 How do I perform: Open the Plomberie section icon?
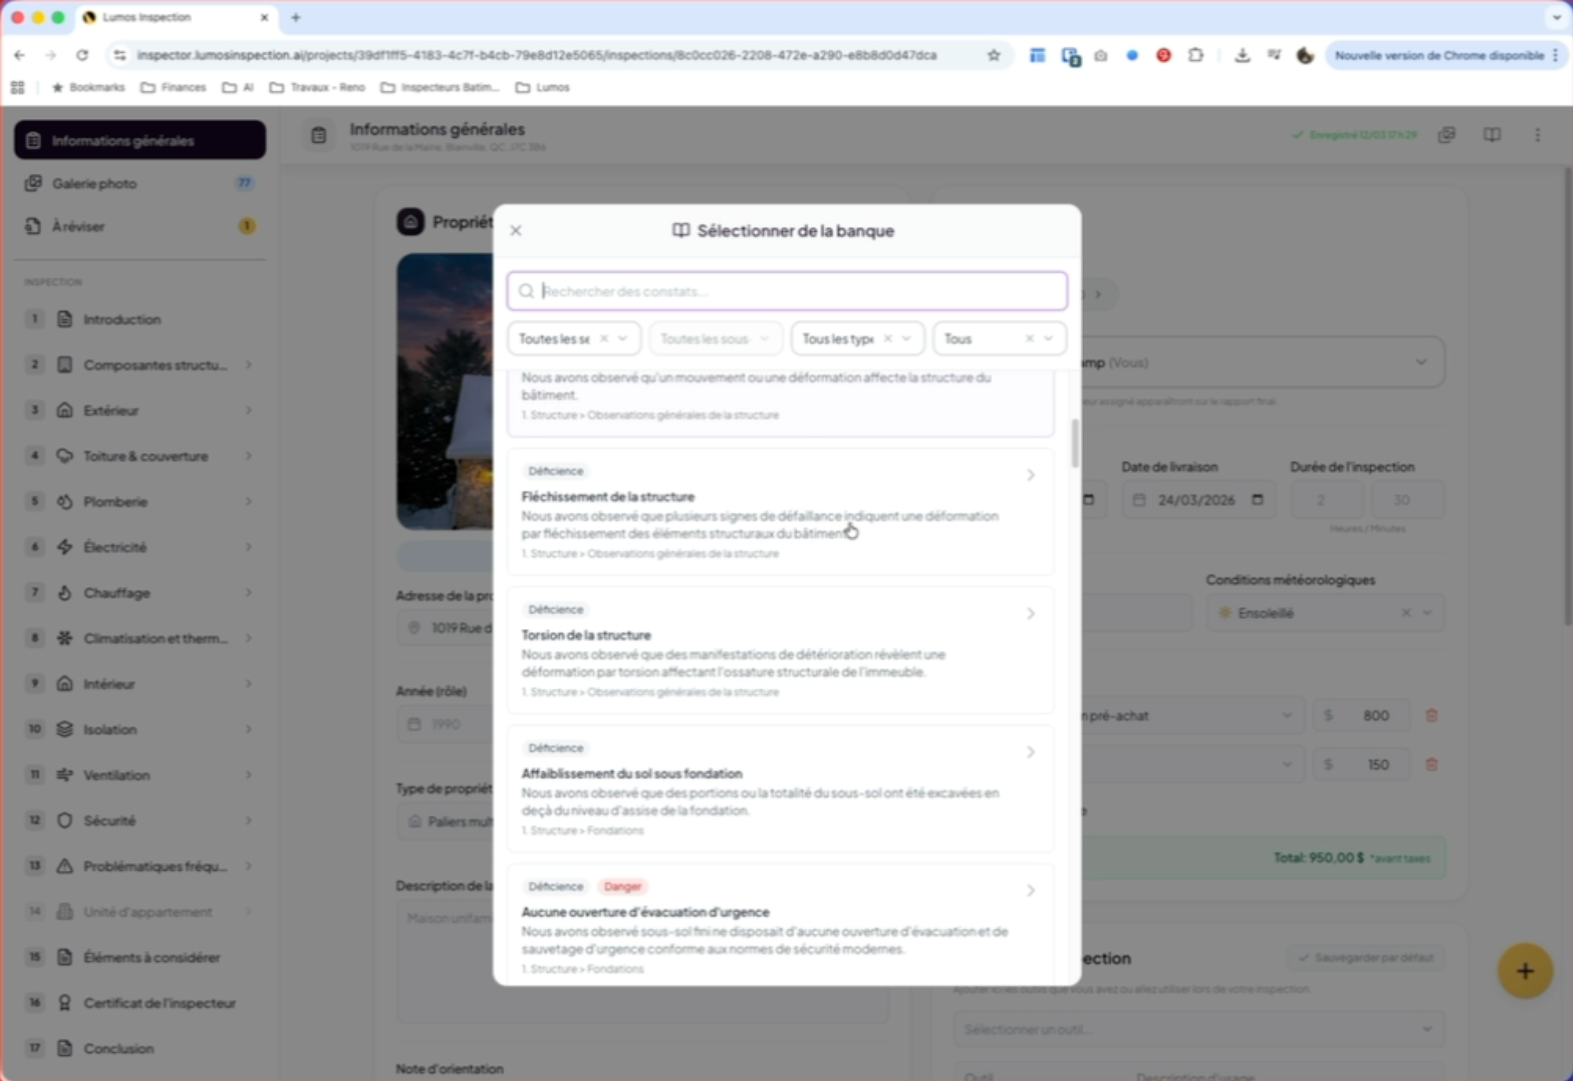[x=65, y=502]
